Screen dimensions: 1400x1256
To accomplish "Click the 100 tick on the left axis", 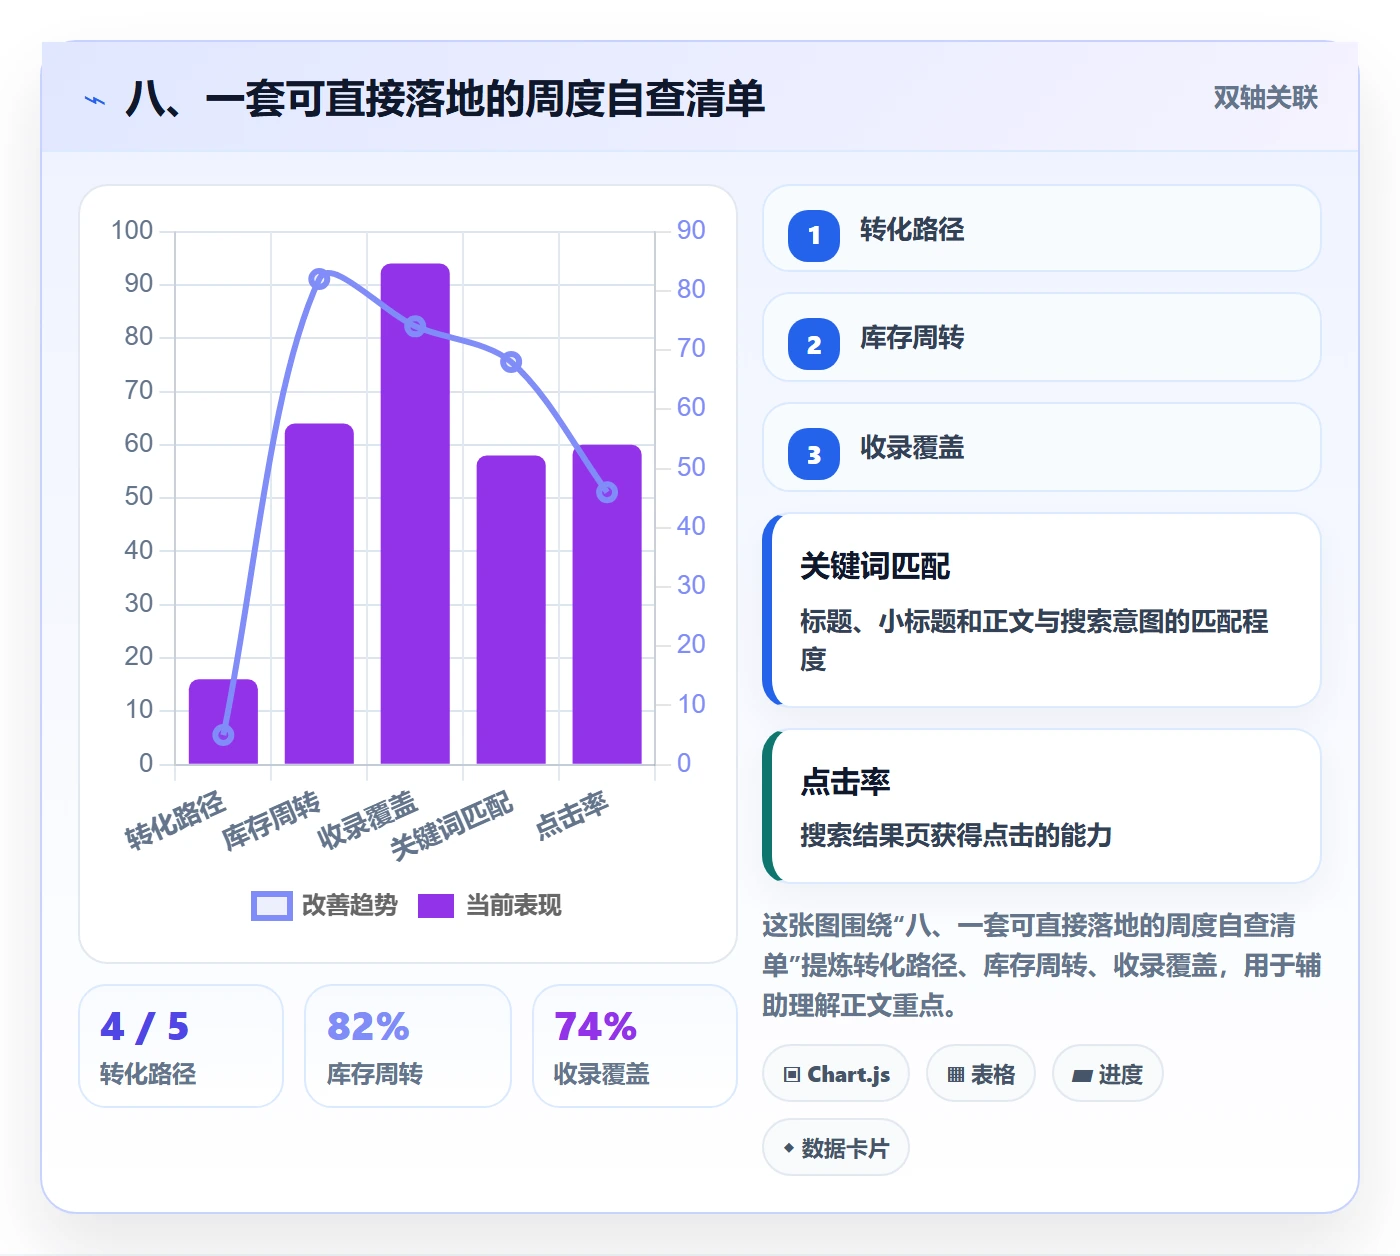I will click(132, 231).
